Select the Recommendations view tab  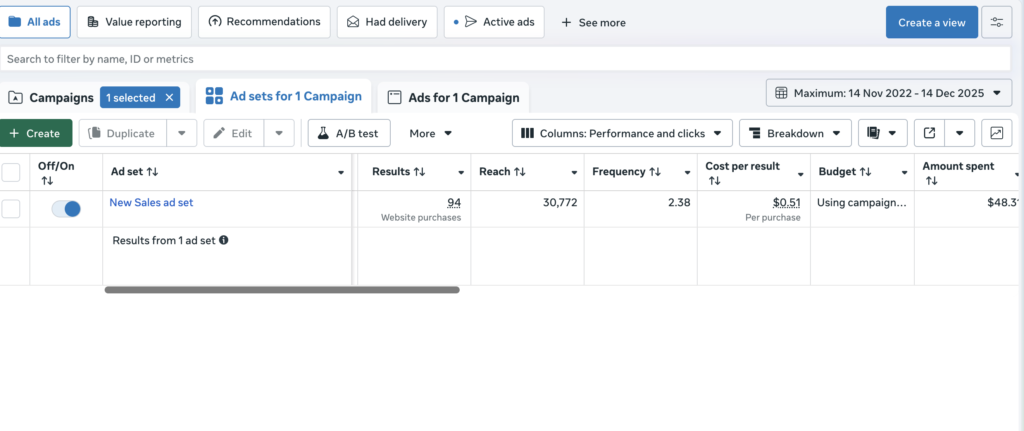point(264,21)
